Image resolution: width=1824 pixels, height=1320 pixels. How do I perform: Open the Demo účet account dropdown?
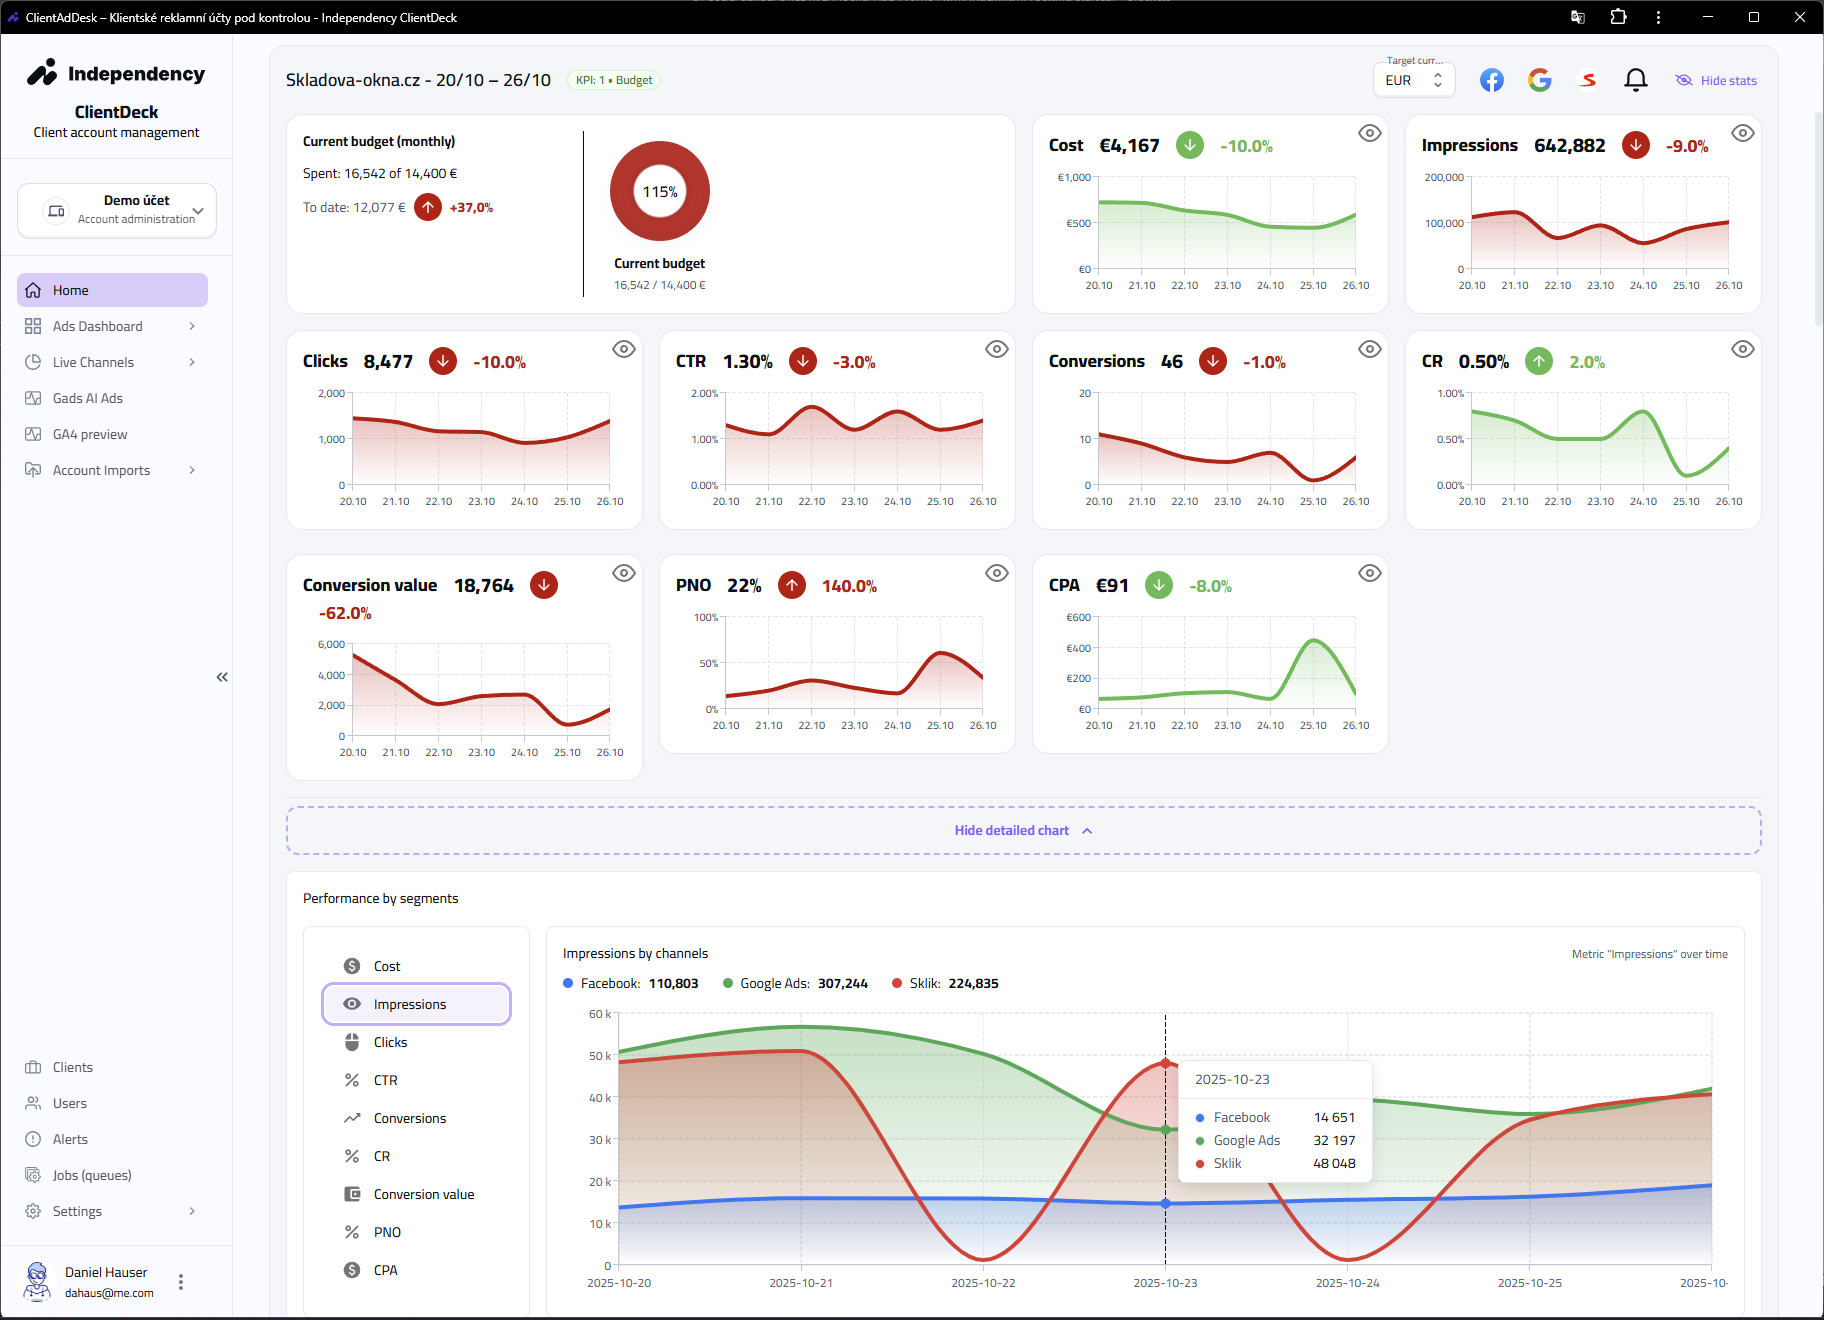coord(116,210)
